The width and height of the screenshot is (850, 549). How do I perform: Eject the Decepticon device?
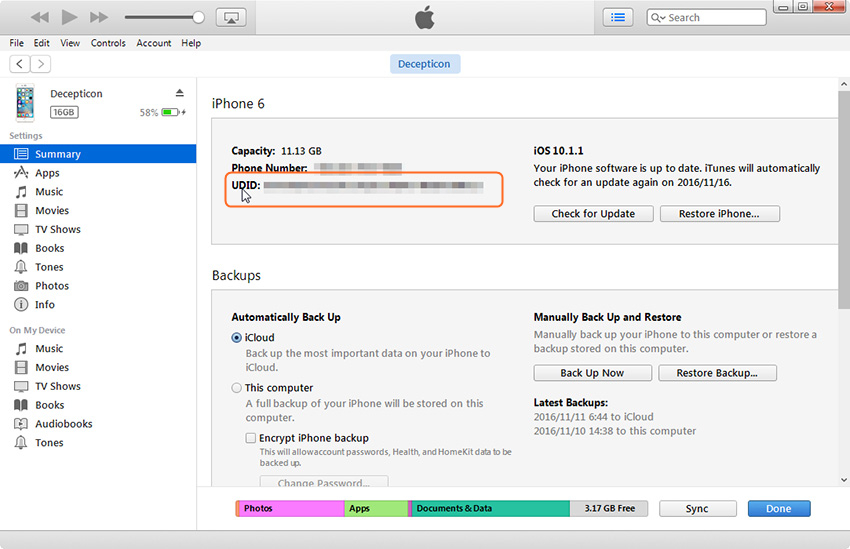(179, 93)
